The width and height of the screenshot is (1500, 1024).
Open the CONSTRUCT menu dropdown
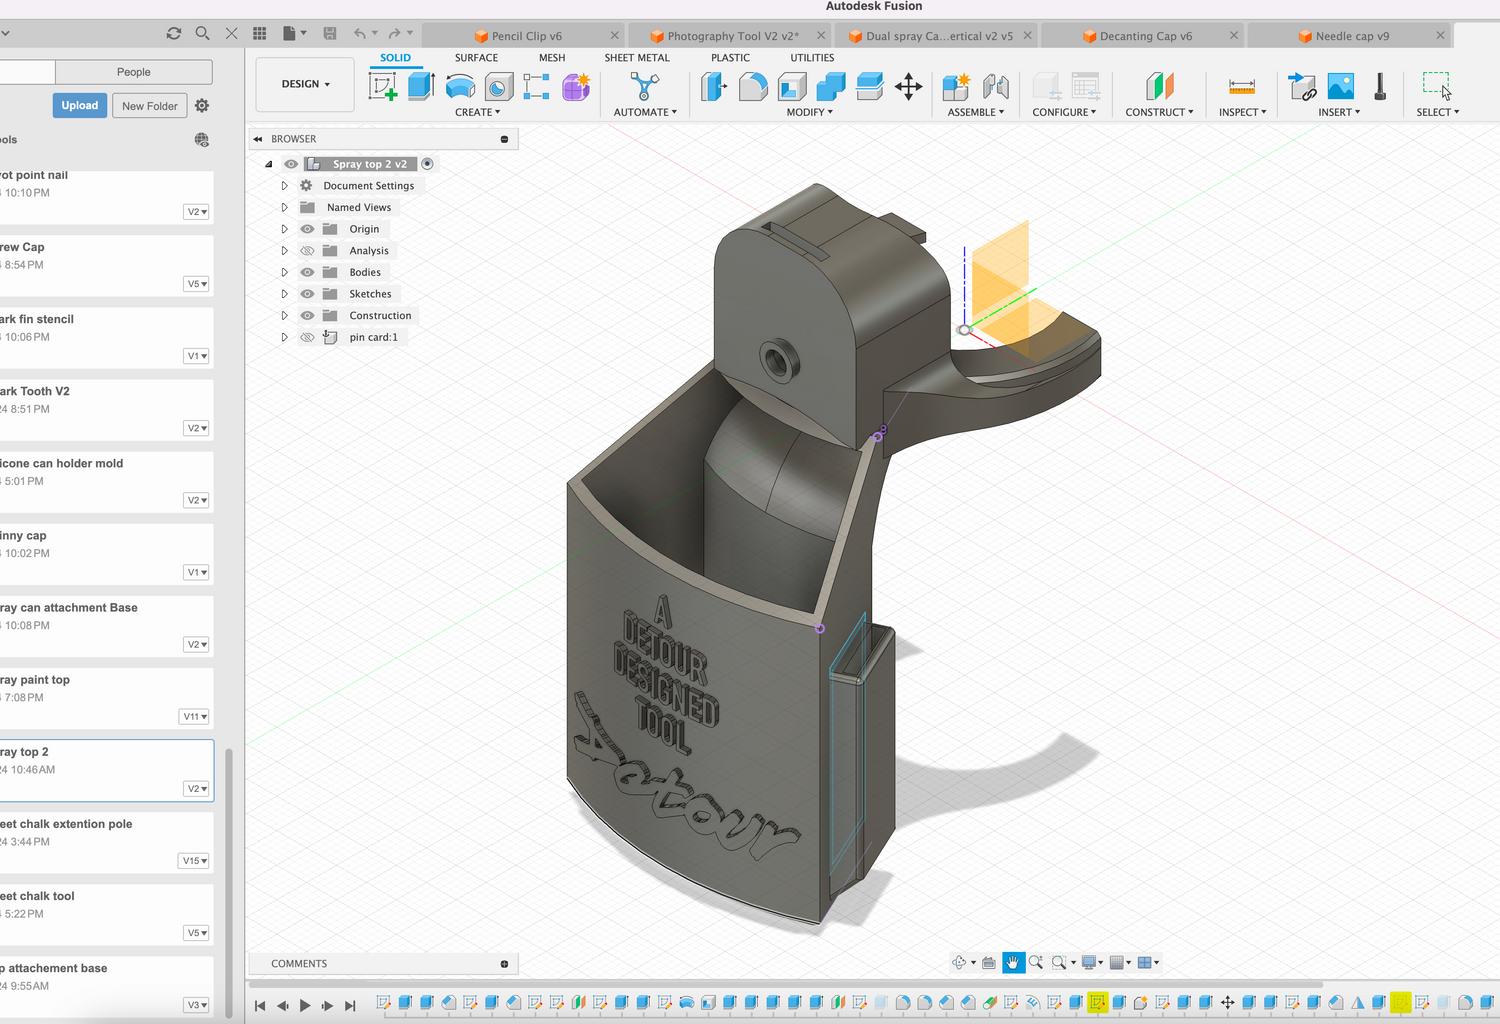(x=1159, y=112)
